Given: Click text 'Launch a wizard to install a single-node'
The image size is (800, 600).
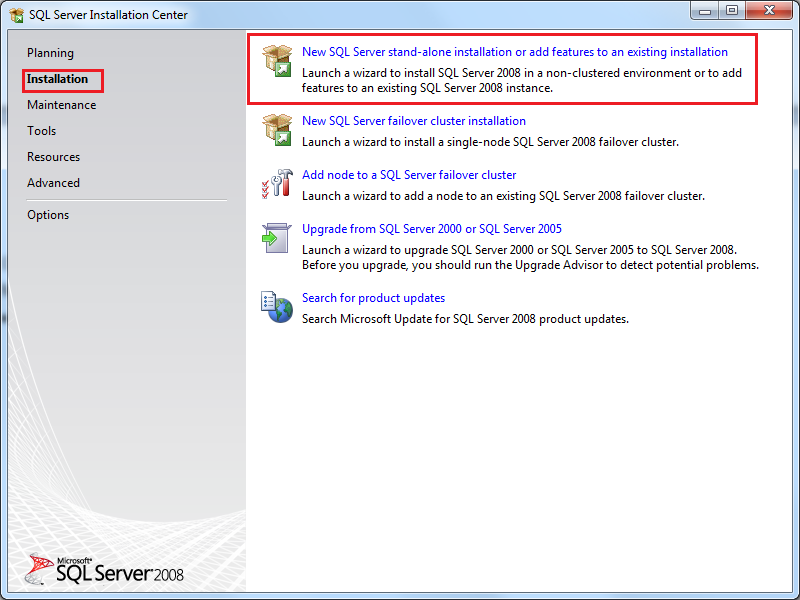Looking at the screenshot, I should point(406,142).
